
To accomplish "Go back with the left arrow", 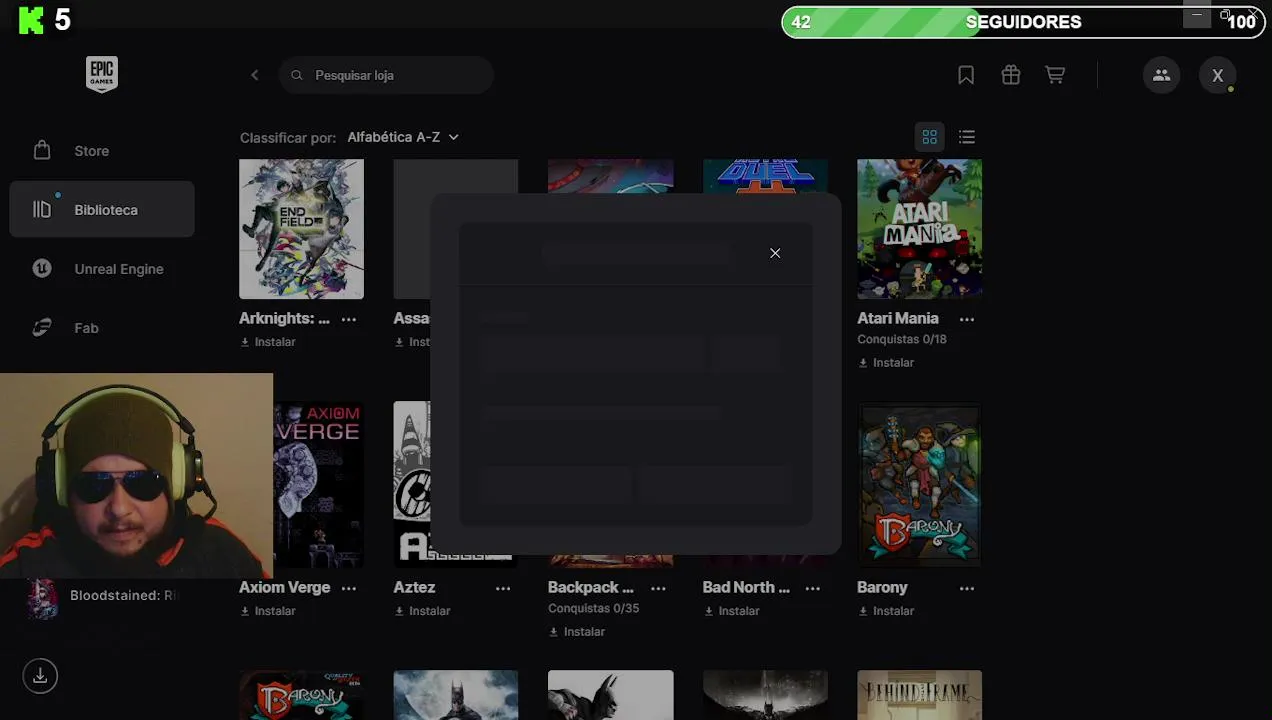I will click(x=254, y=75).
